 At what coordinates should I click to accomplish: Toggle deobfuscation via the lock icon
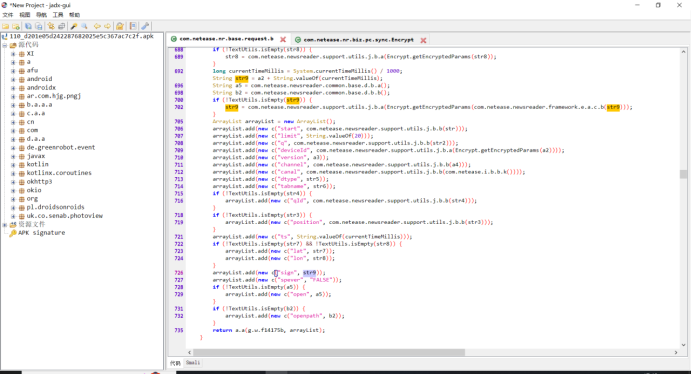[x=120, y=26]
